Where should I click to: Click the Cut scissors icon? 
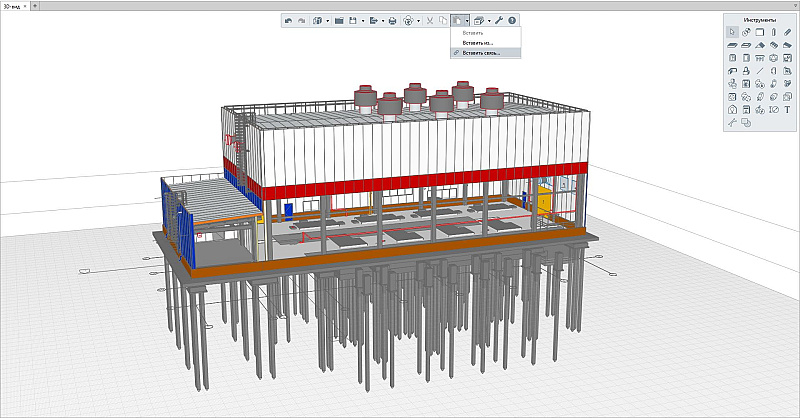[430, 20]
